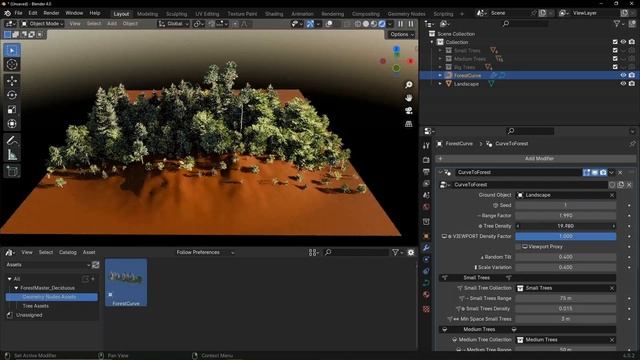Toggle the camera view icon in viewport
The height and width of the screenshot is (360, 640).
coord(409,111)
